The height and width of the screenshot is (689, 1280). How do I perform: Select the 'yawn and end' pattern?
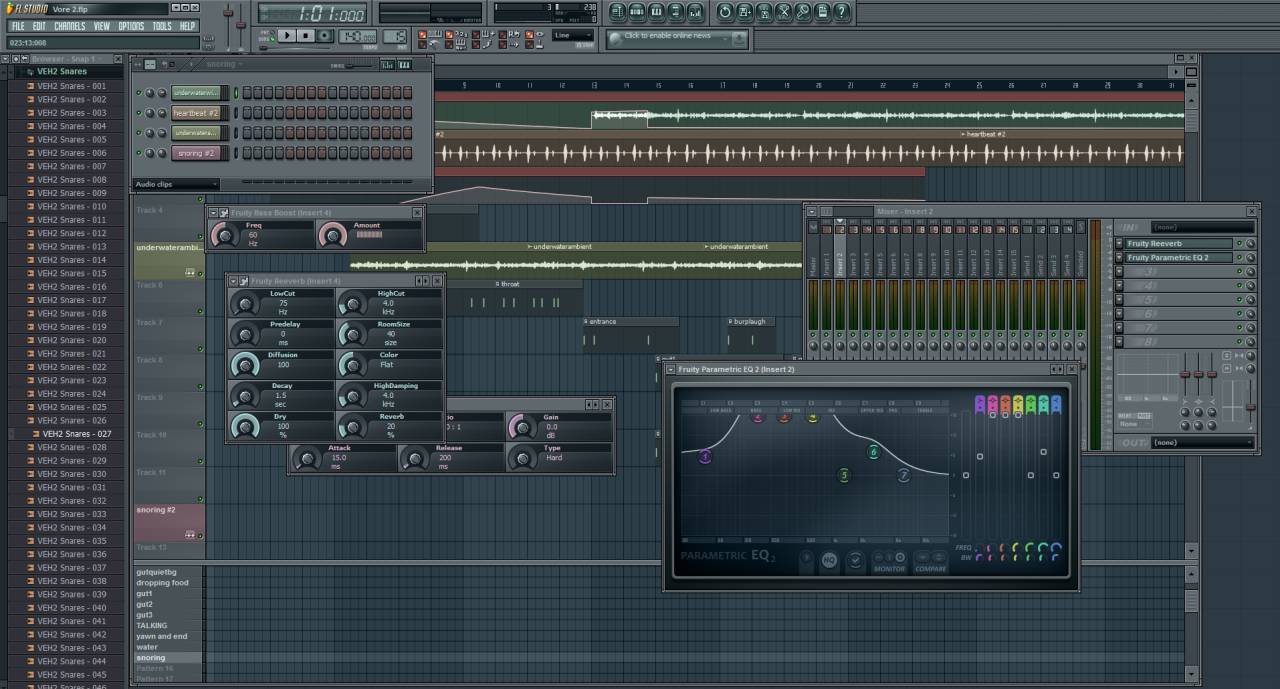[162, 636]
